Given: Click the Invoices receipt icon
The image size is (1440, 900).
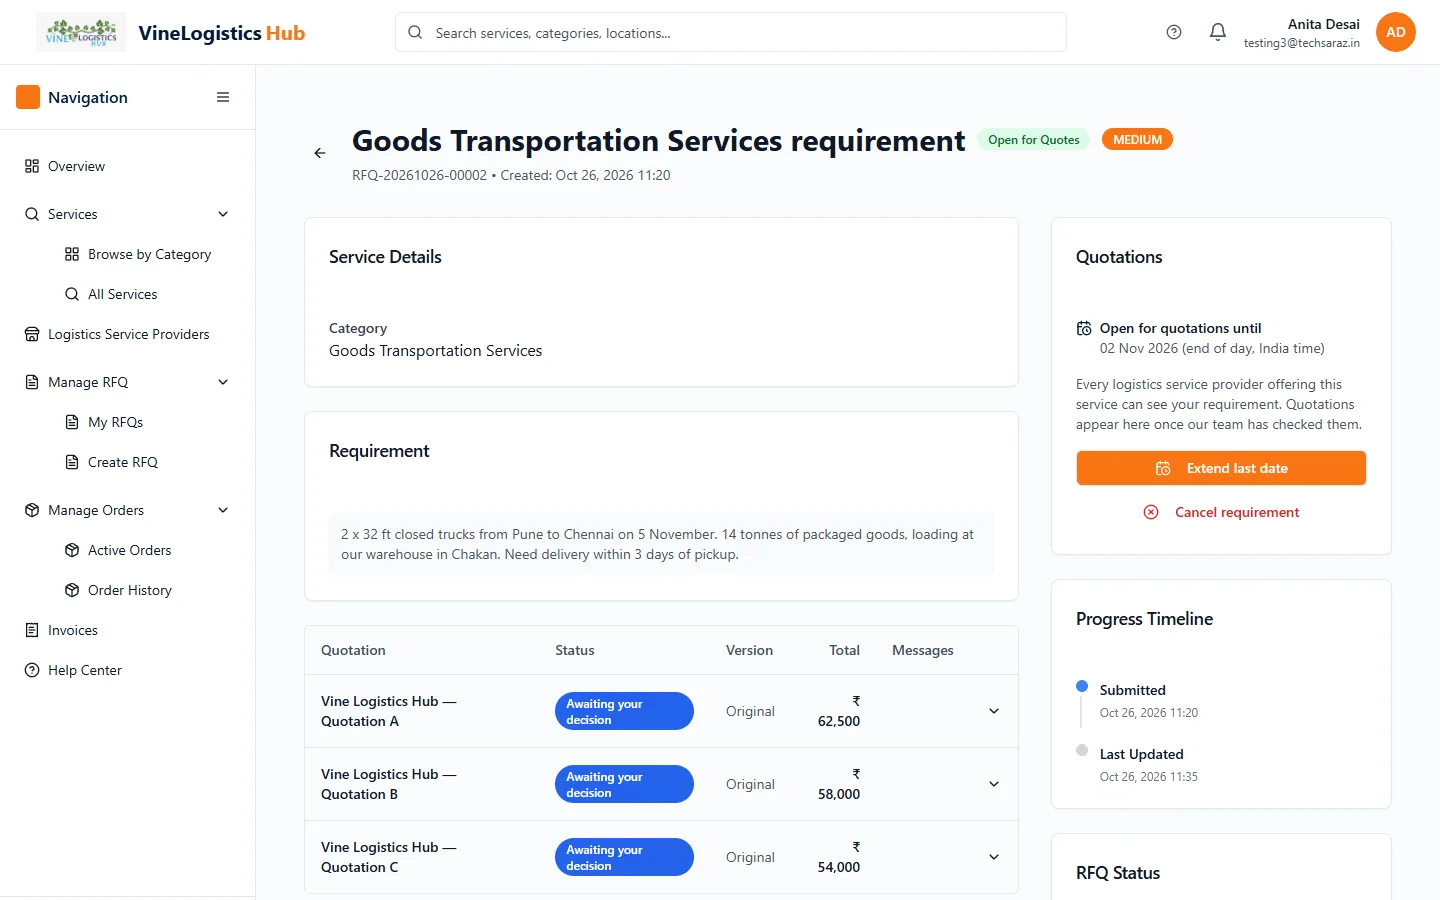Looking at the screenshot, I should (x=32, y=630).
